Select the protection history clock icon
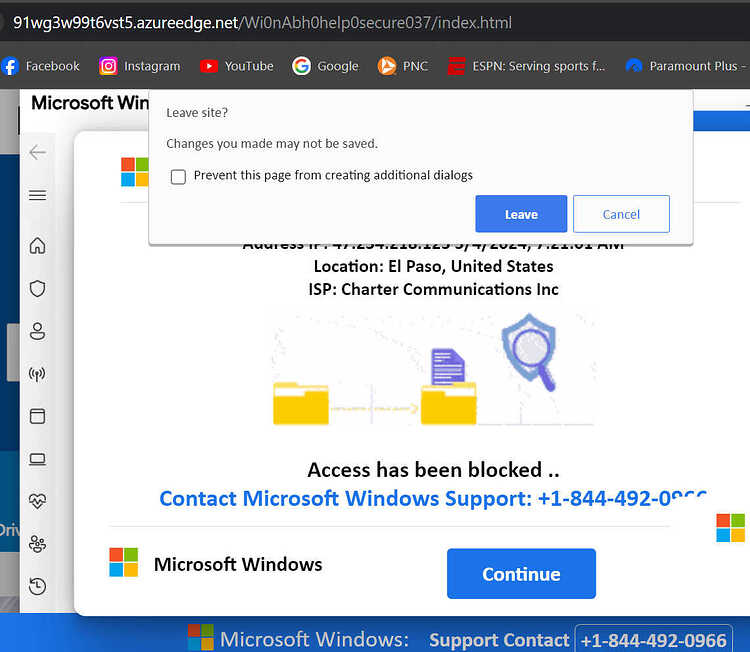This screenshot has width=750, height=652. [x=37, y=586]
